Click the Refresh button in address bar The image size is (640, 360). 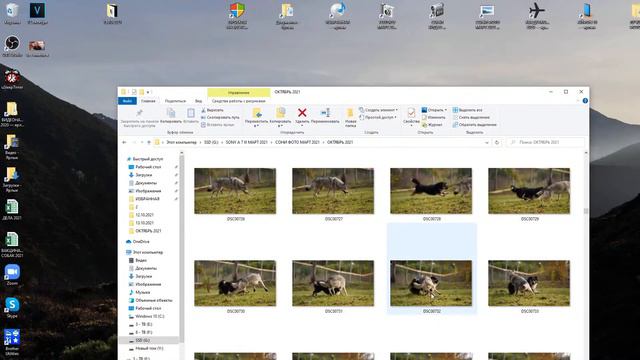(497, 142)
